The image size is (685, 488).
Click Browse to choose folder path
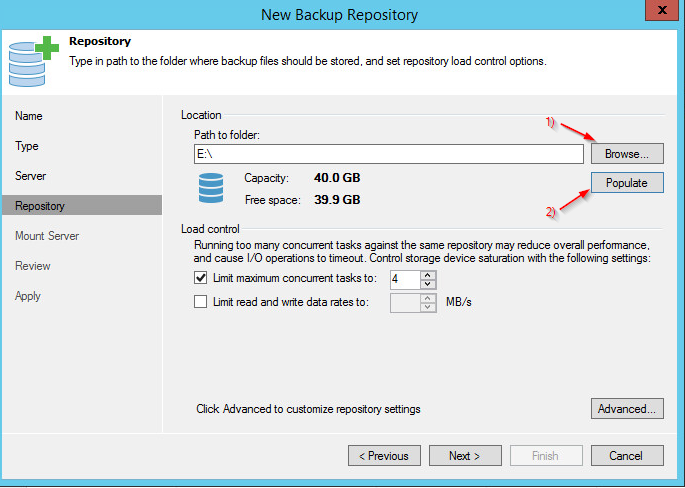(627, 154)
